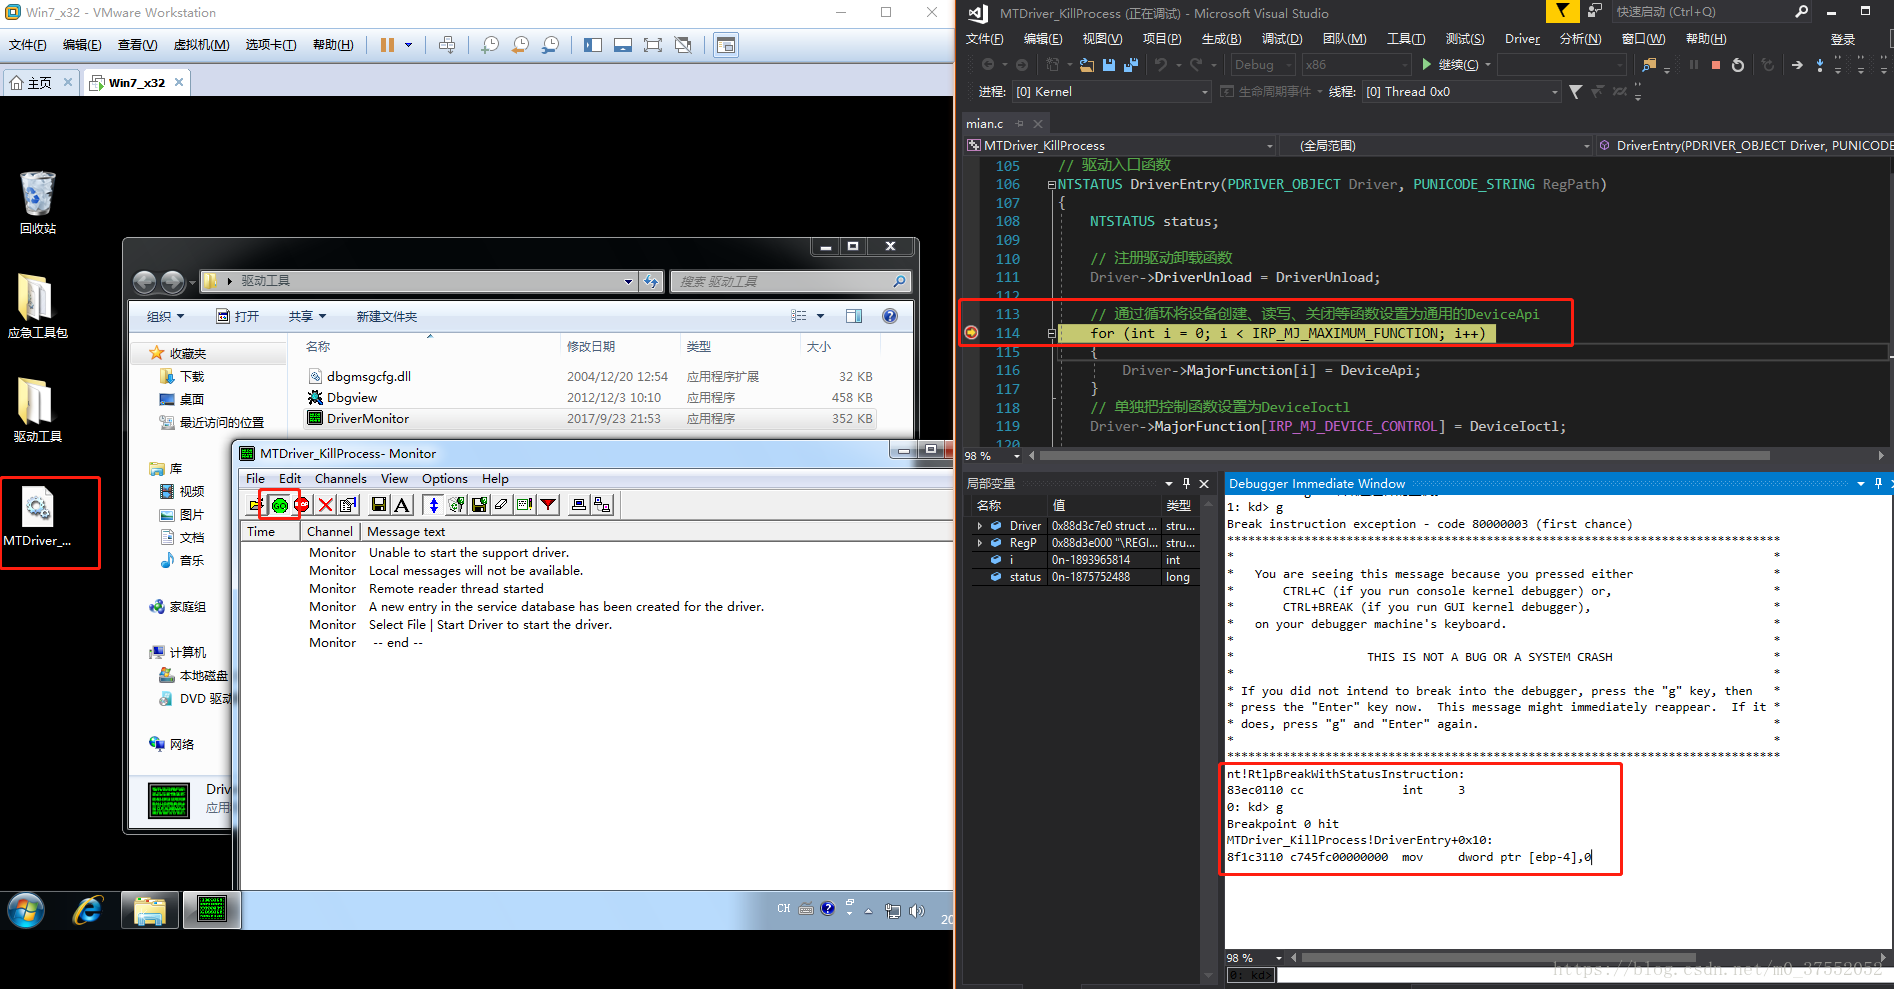Image resolution: width=1894 pixels, height=989 pixels.
Task: Click the 搜索 驱动工具 search box in Explorer
Action: 789,282
